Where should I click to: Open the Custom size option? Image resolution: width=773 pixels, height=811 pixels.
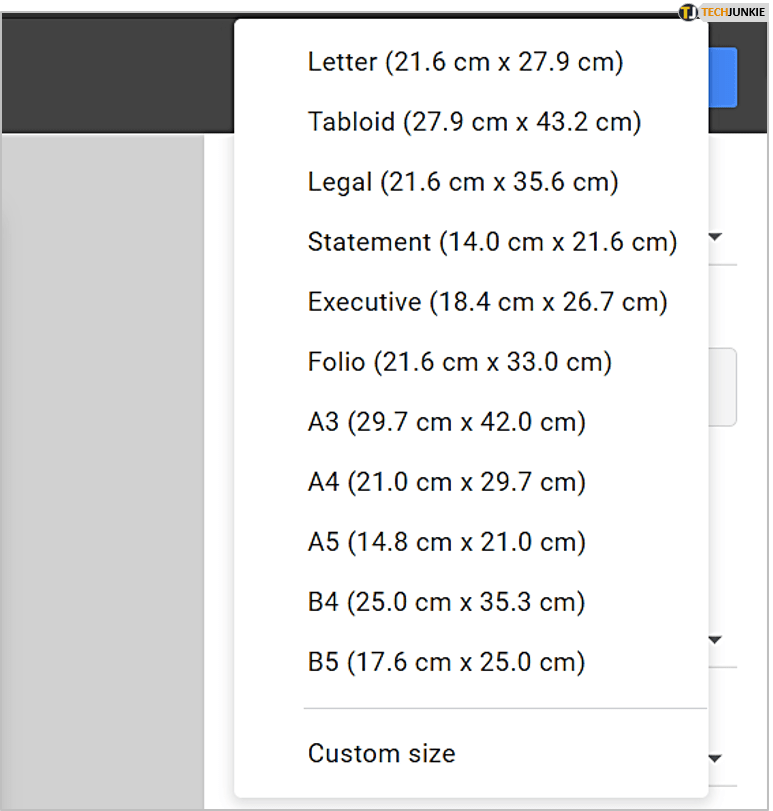pyautogui.click(x=381, y=753)
